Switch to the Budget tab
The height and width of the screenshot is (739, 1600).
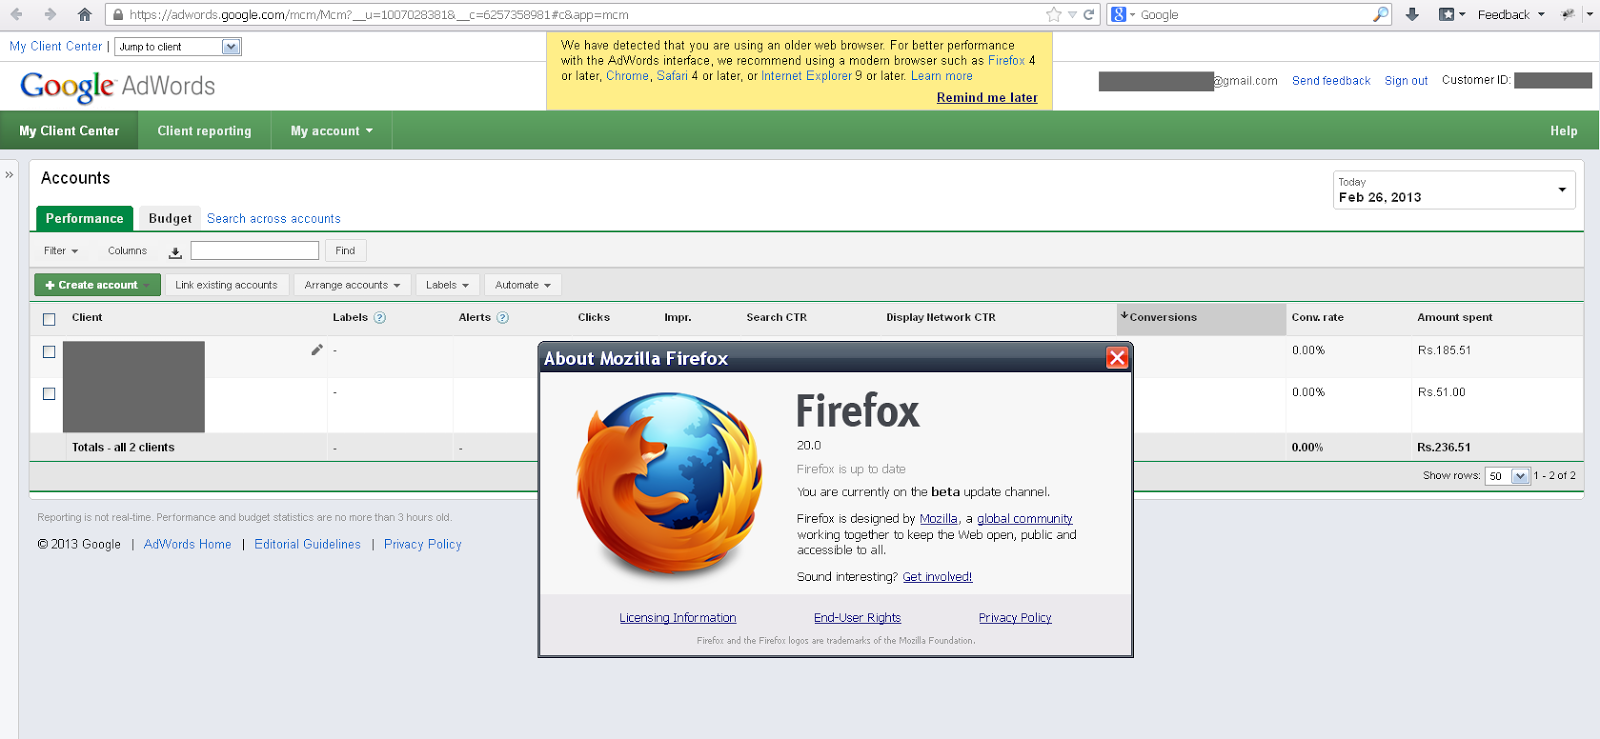(x=170, y=218)
